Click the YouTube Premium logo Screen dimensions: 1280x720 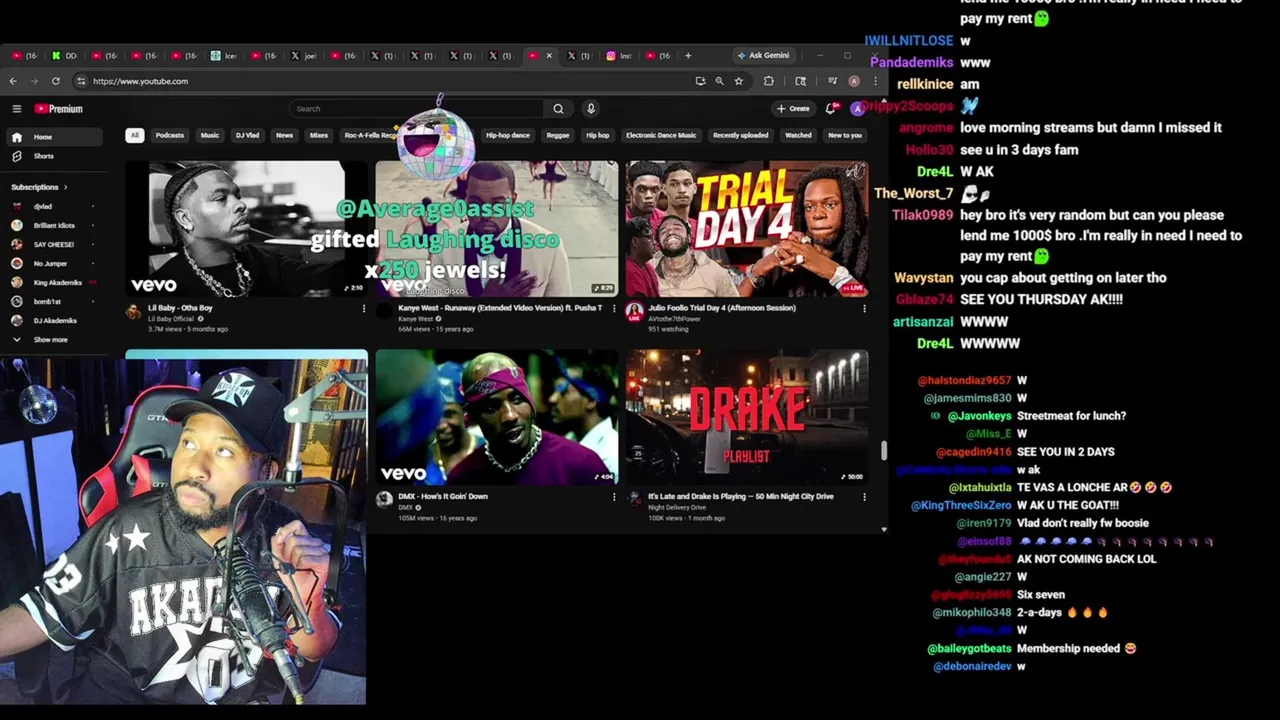(58, 109)
